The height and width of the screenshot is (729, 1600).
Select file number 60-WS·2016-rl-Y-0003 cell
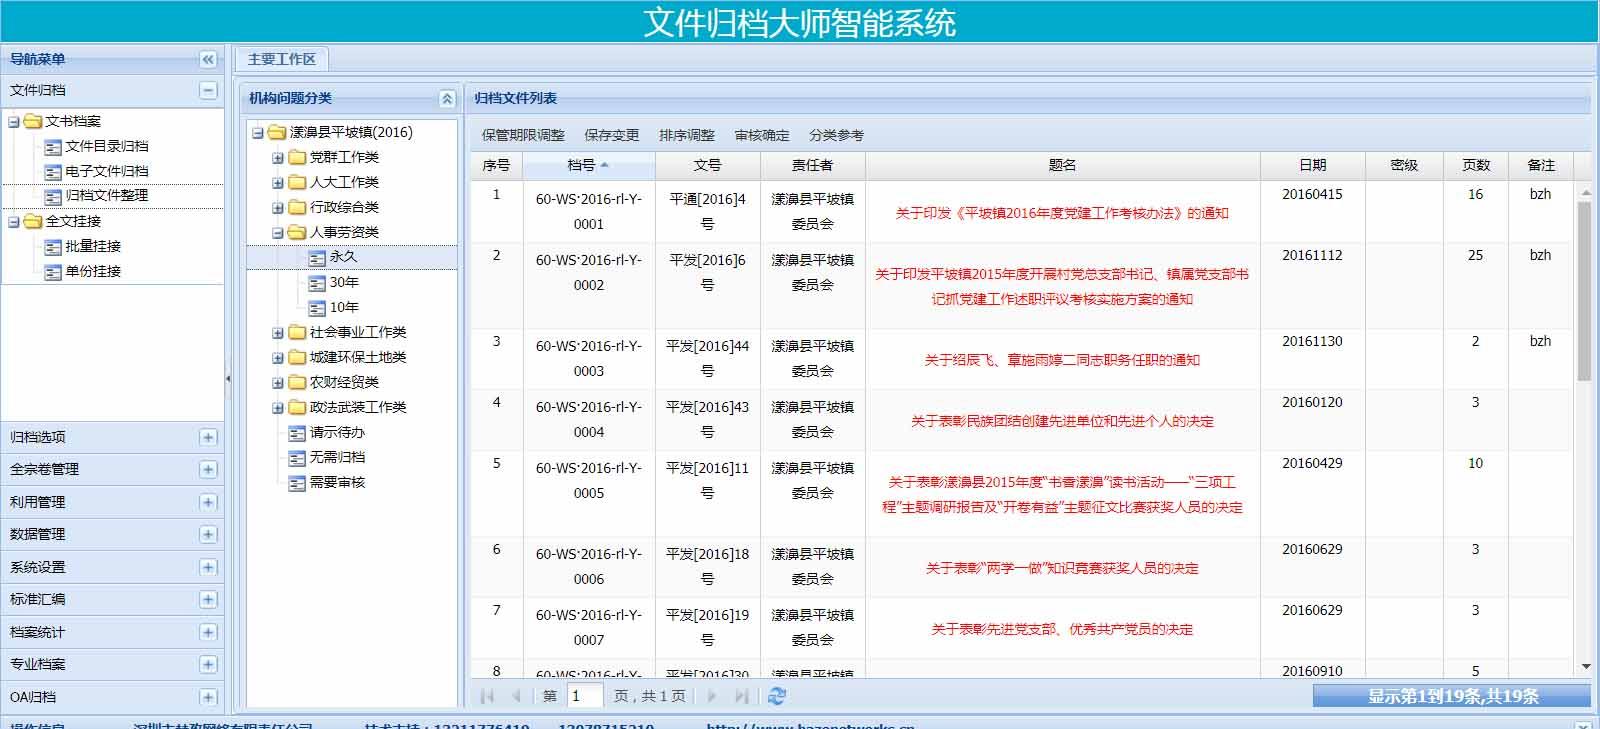tap(589, 358)
